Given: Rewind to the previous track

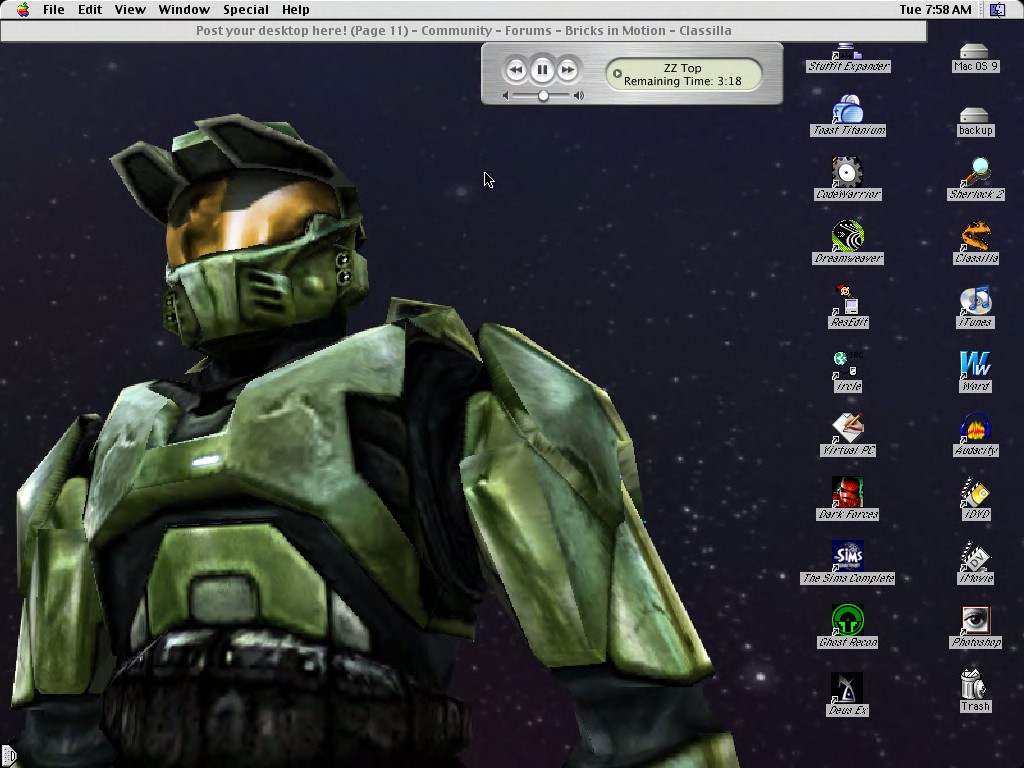Looking at the screenshot, I should click(517, 69).
